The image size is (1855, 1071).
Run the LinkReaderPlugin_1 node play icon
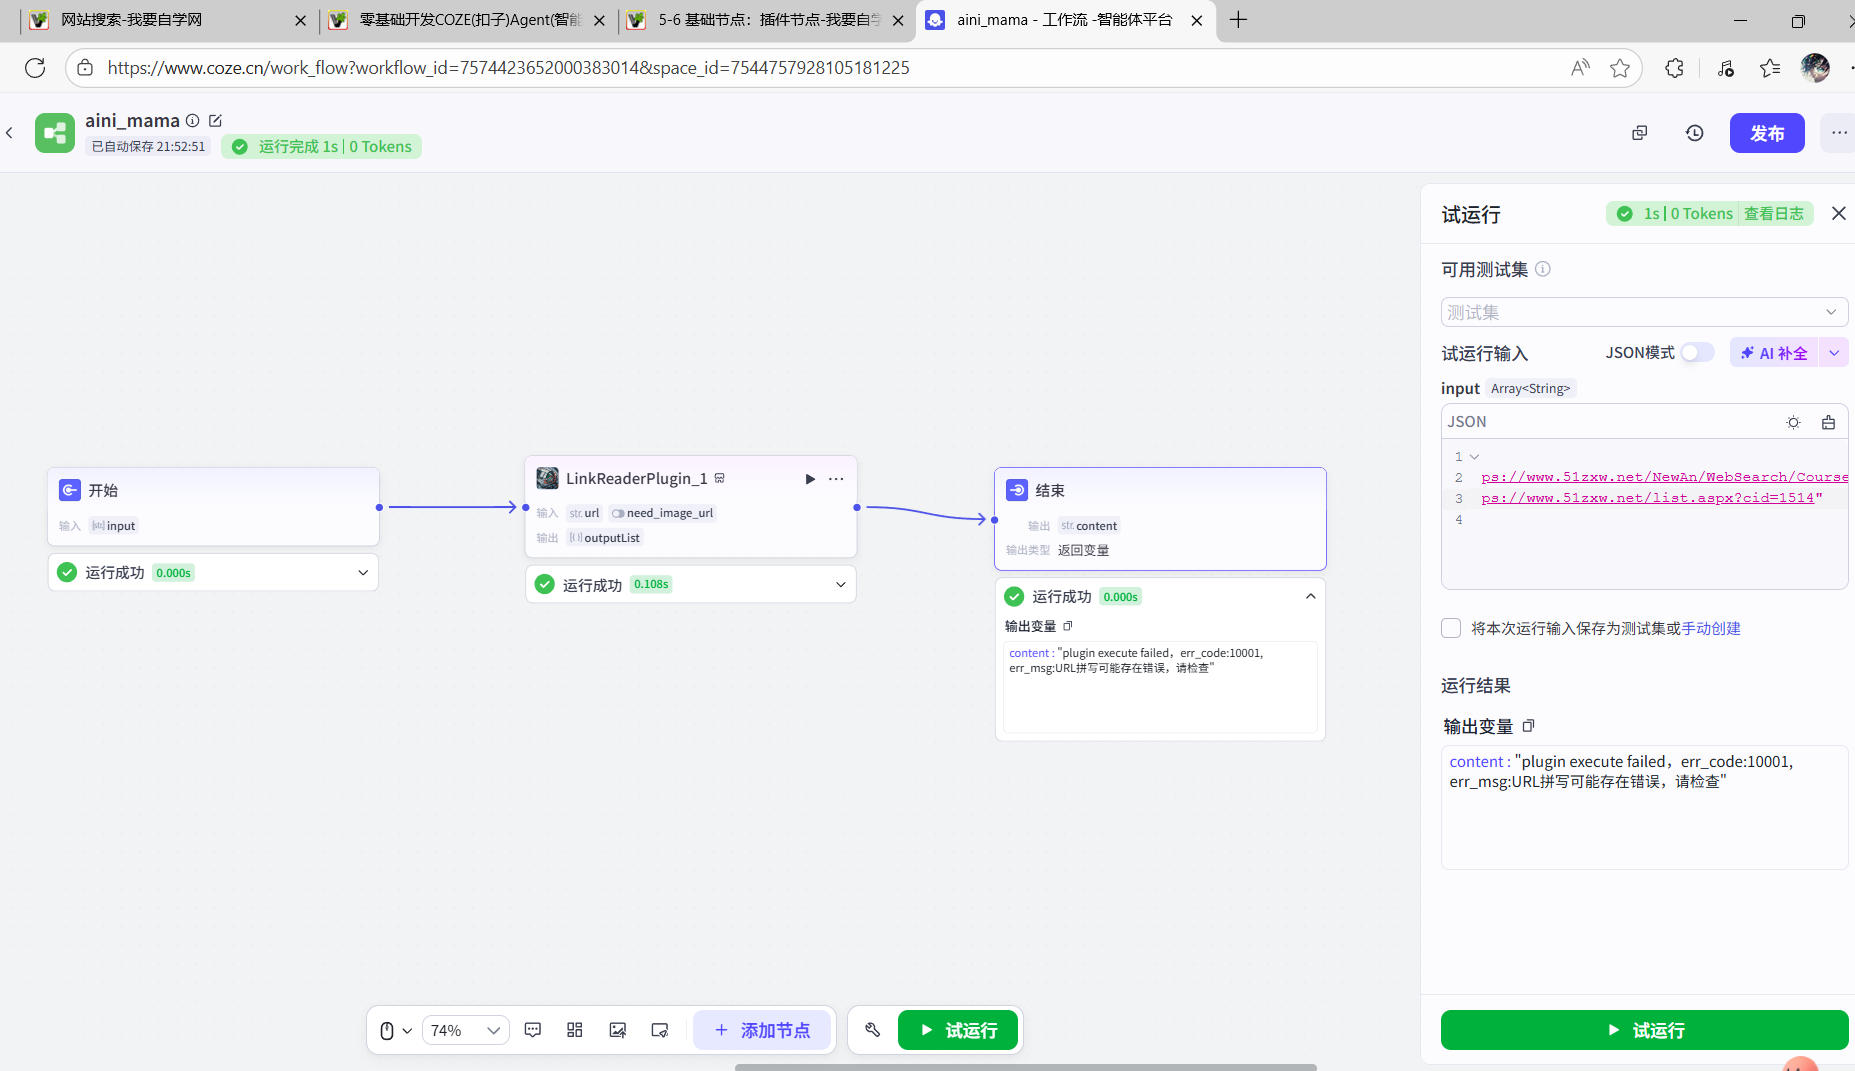tap(810, 479)
